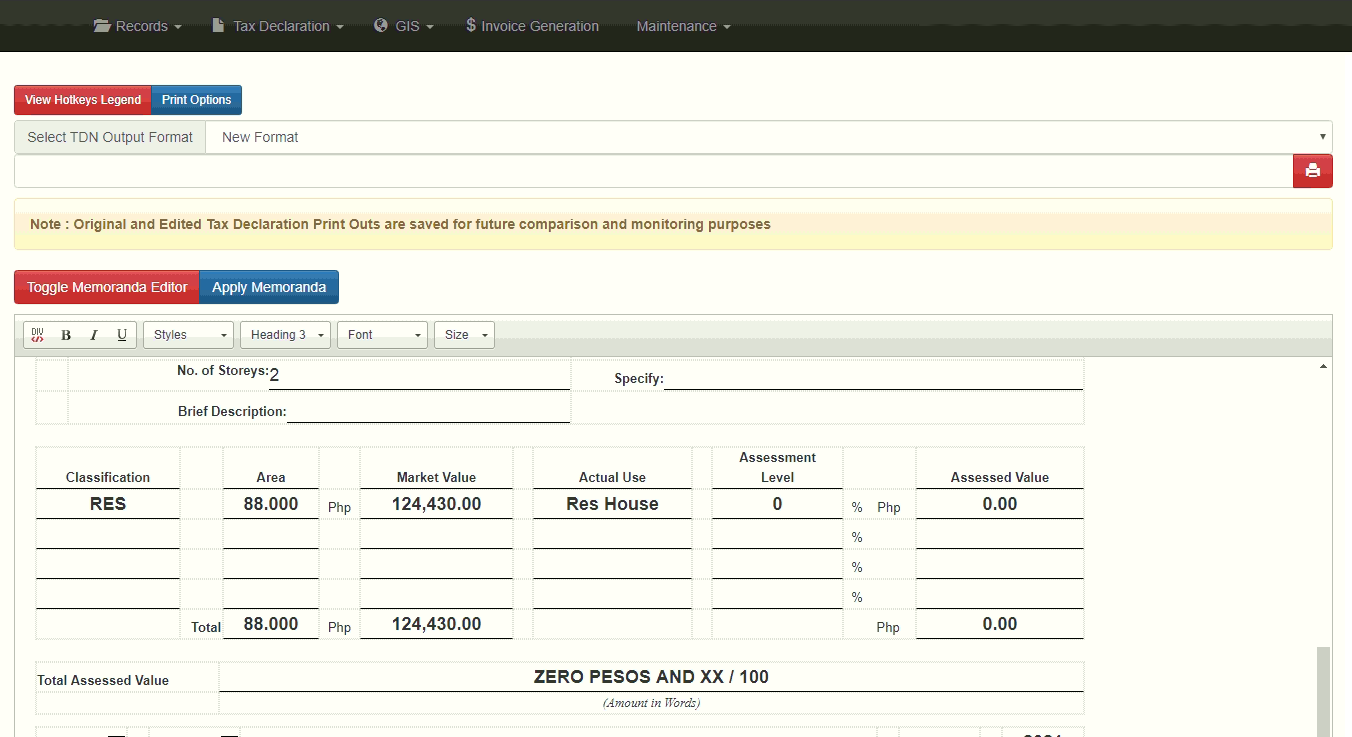Click the file icon beside Tax Declaration
1352x737 pixels.
click(218, 26)
